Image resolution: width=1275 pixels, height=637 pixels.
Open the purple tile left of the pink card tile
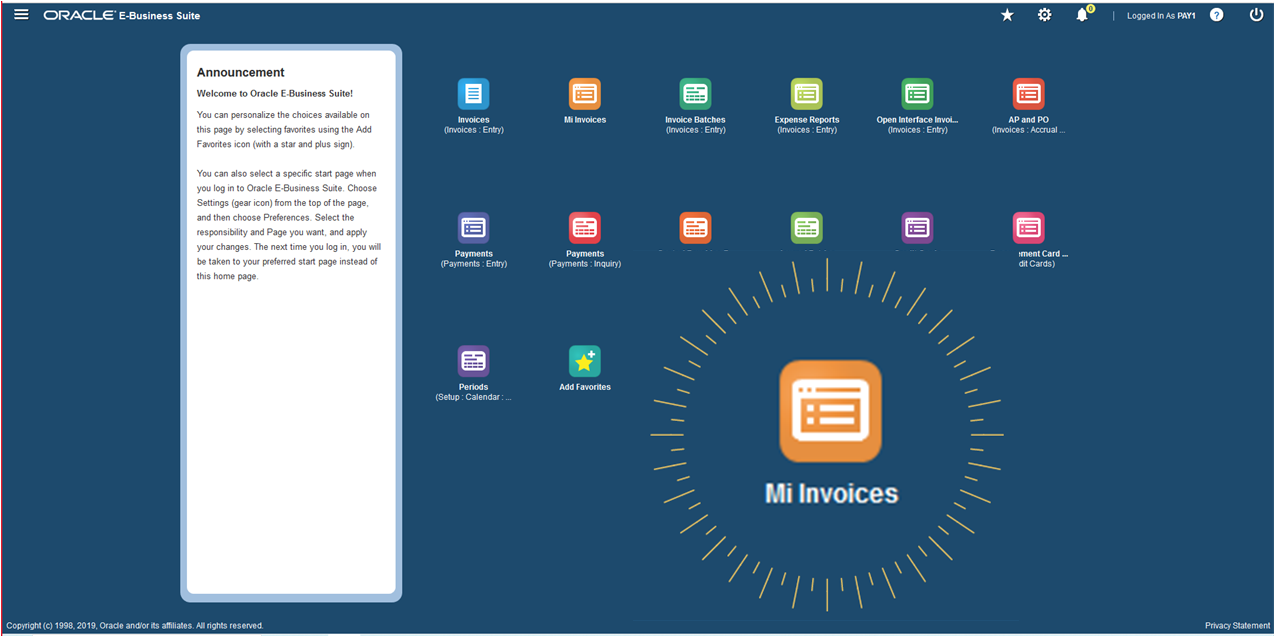click(x=917, y=228)
